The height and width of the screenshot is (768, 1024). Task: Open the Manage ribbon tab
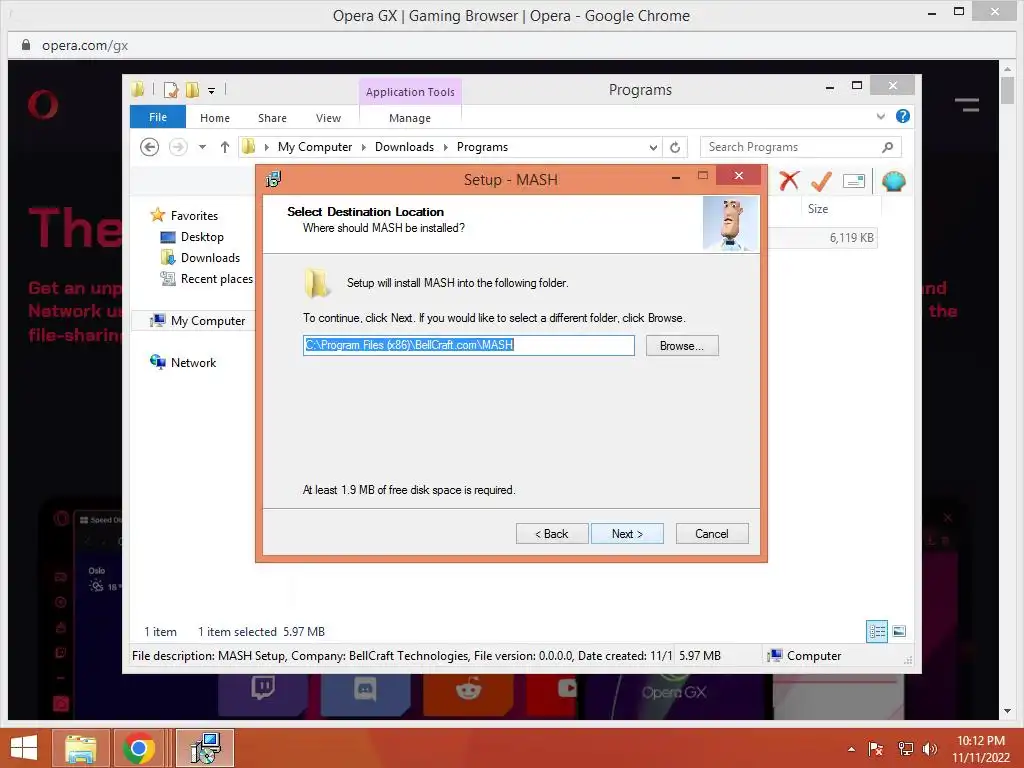(x=410, y=118)
